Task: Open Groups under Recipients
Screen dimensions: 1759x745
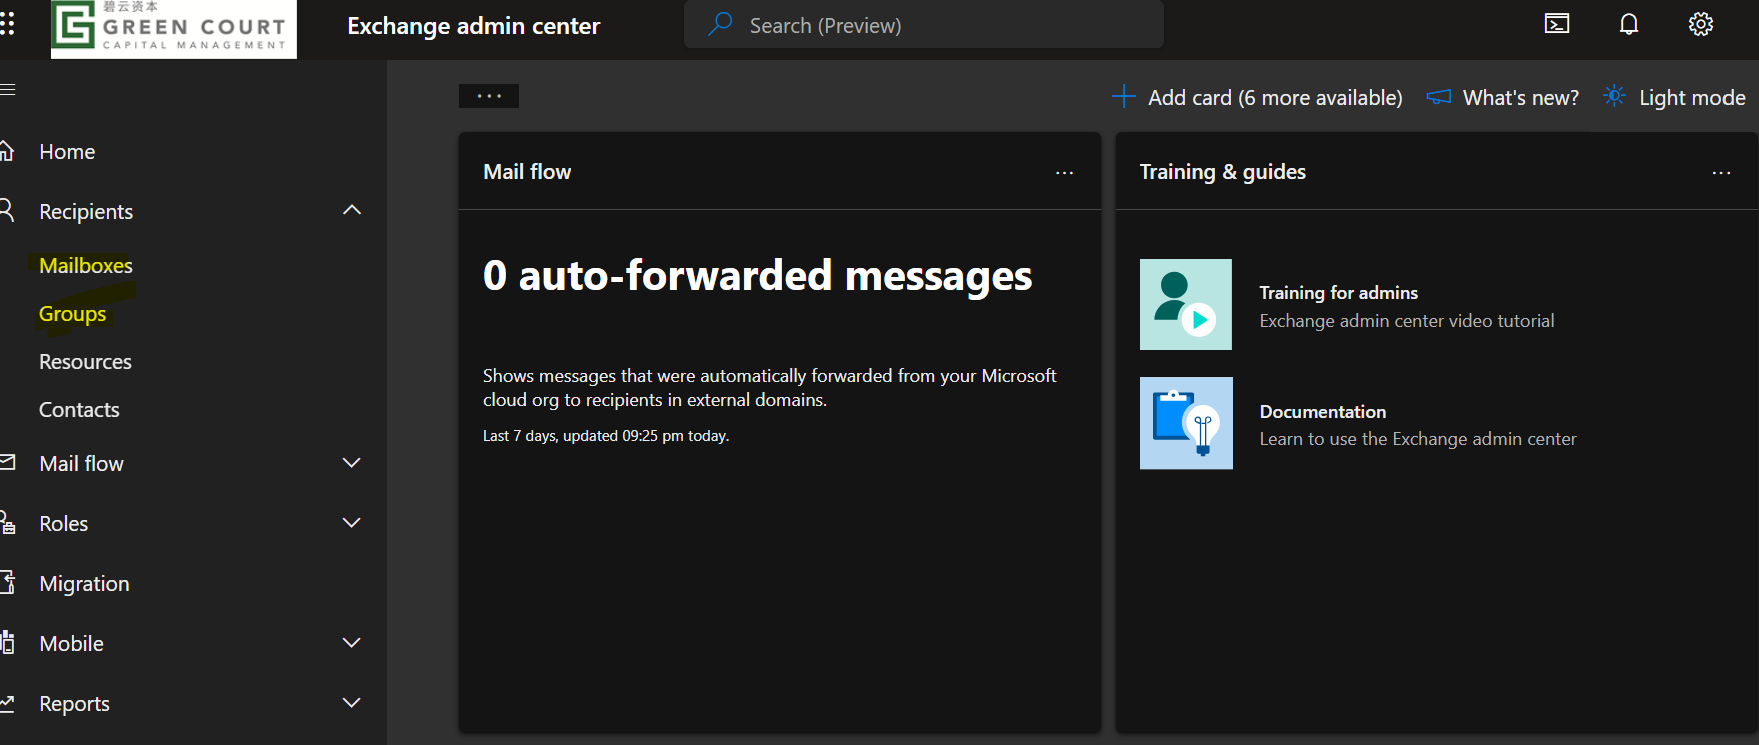Action: [x=72, y=314]
